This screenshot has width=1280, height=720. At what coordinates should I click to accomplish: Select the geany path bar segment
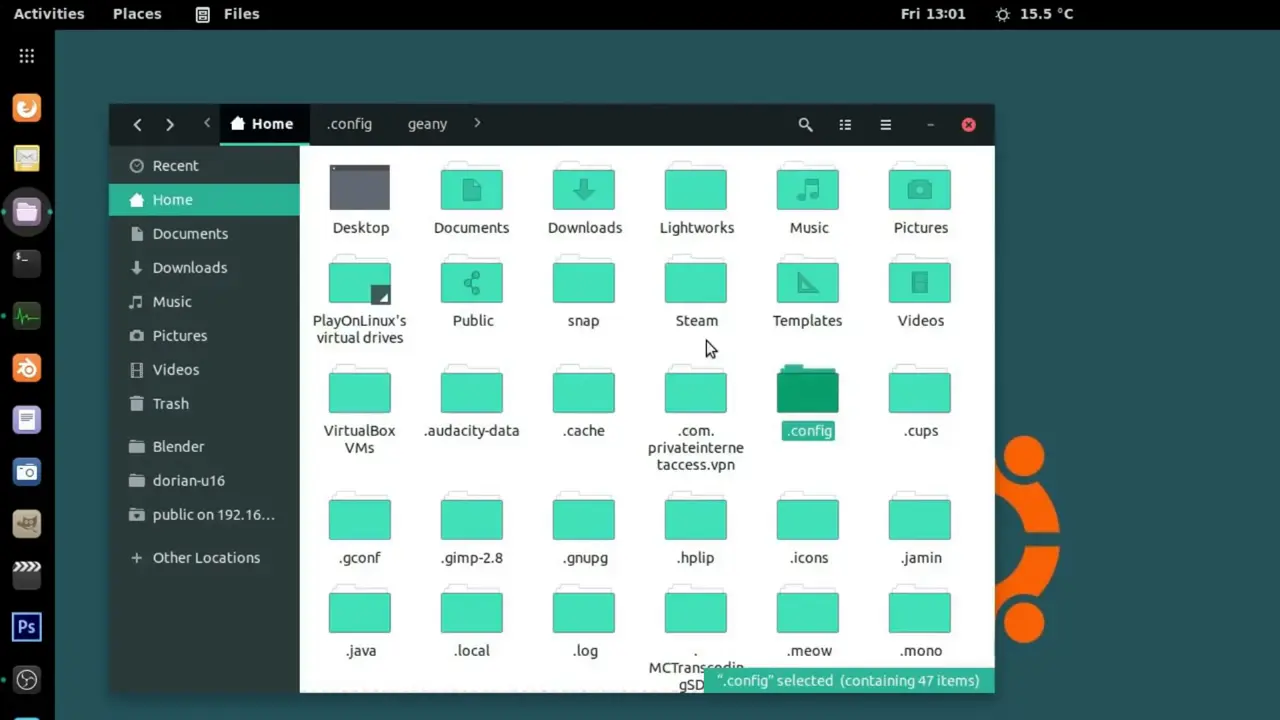click(x=427, y=124)
